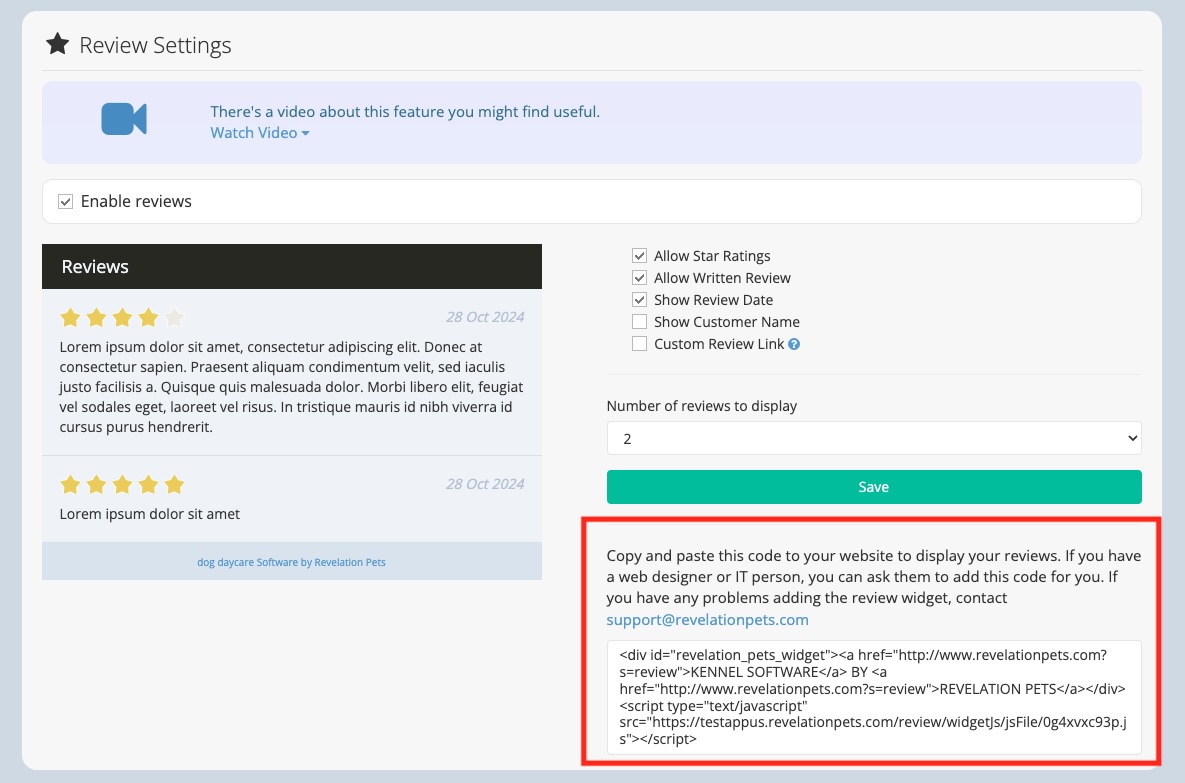Toggle the Enable reviews checkbox
Image resolution: width=1185 pixels, height=783 pixels.
pos(66,202)
